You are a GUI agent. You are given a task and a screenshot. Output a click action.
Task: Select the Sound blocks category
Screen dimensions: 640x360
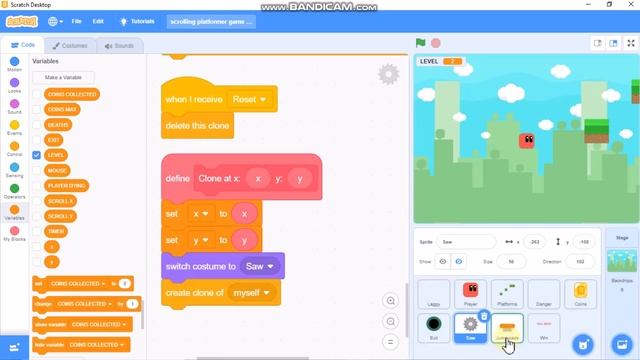(14, 107)
